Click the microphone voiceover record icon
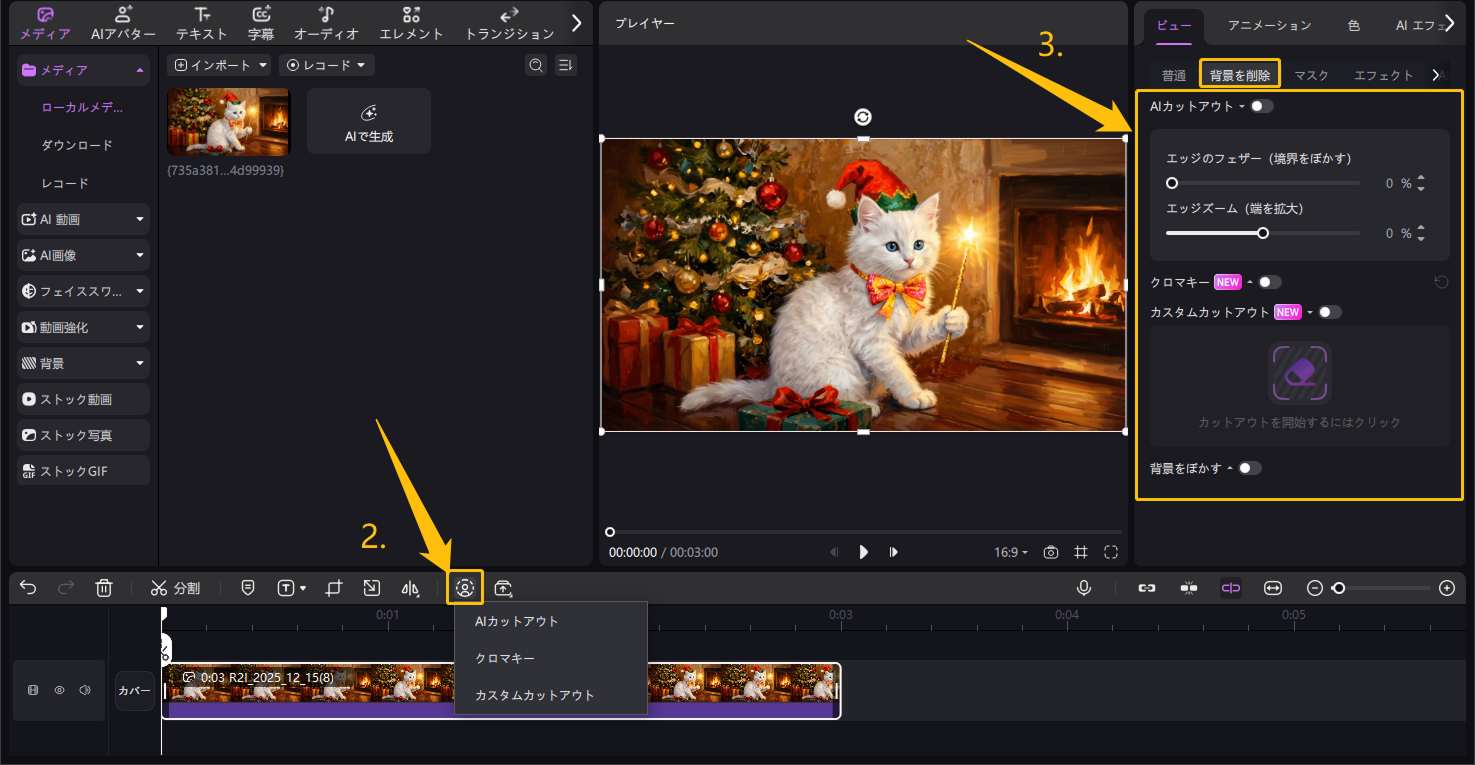The height and width of the screenshot is (765, 1475). [1083, 588]
